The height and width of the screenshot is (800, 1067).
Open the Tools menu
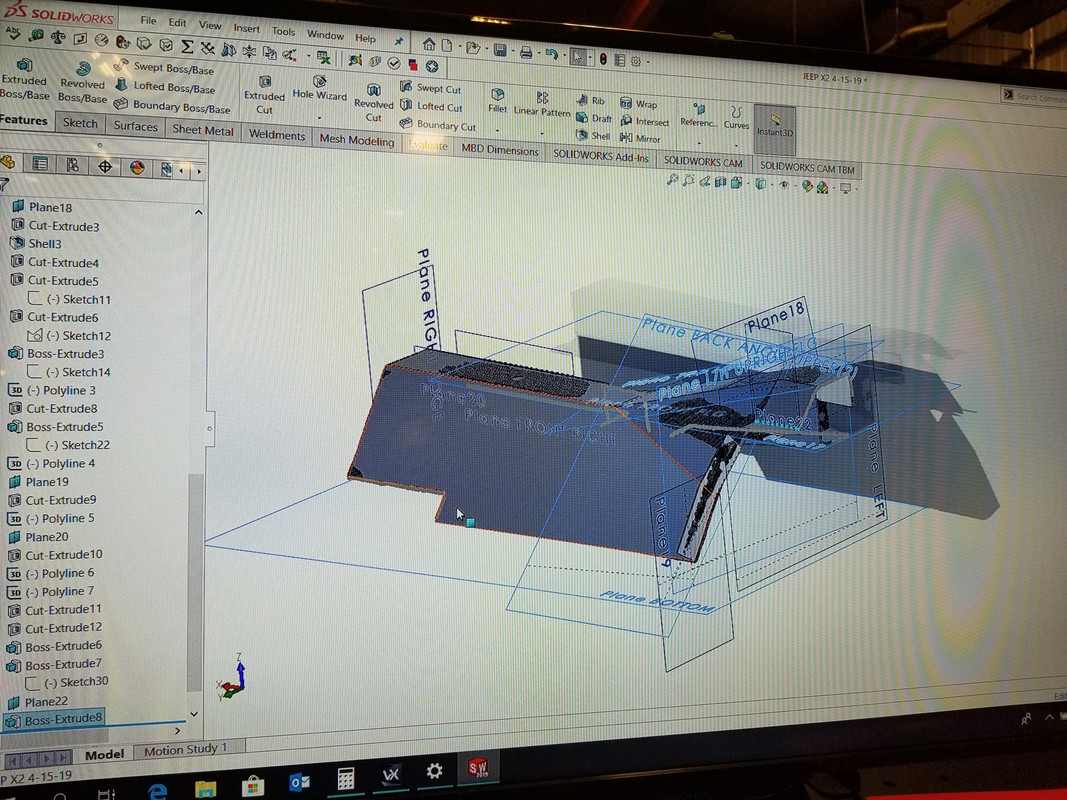point(283,31)
